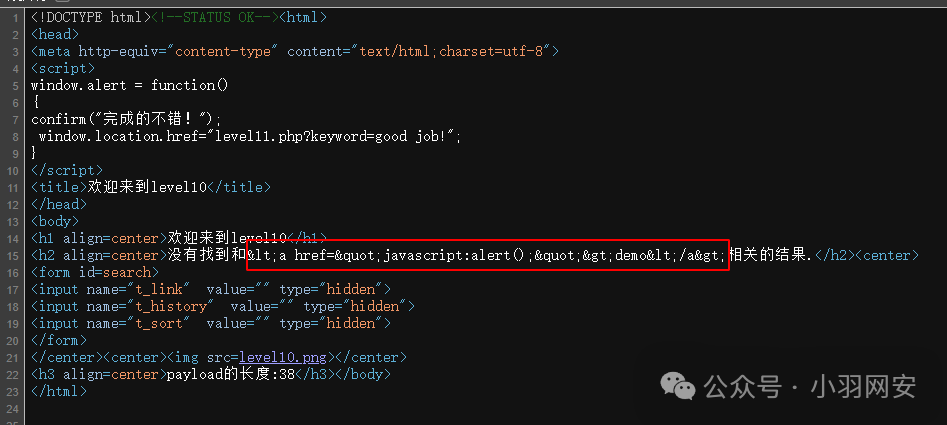Select the closing </form> tag
This screenshot has height=425, width=947.
(x=59, y=340)
